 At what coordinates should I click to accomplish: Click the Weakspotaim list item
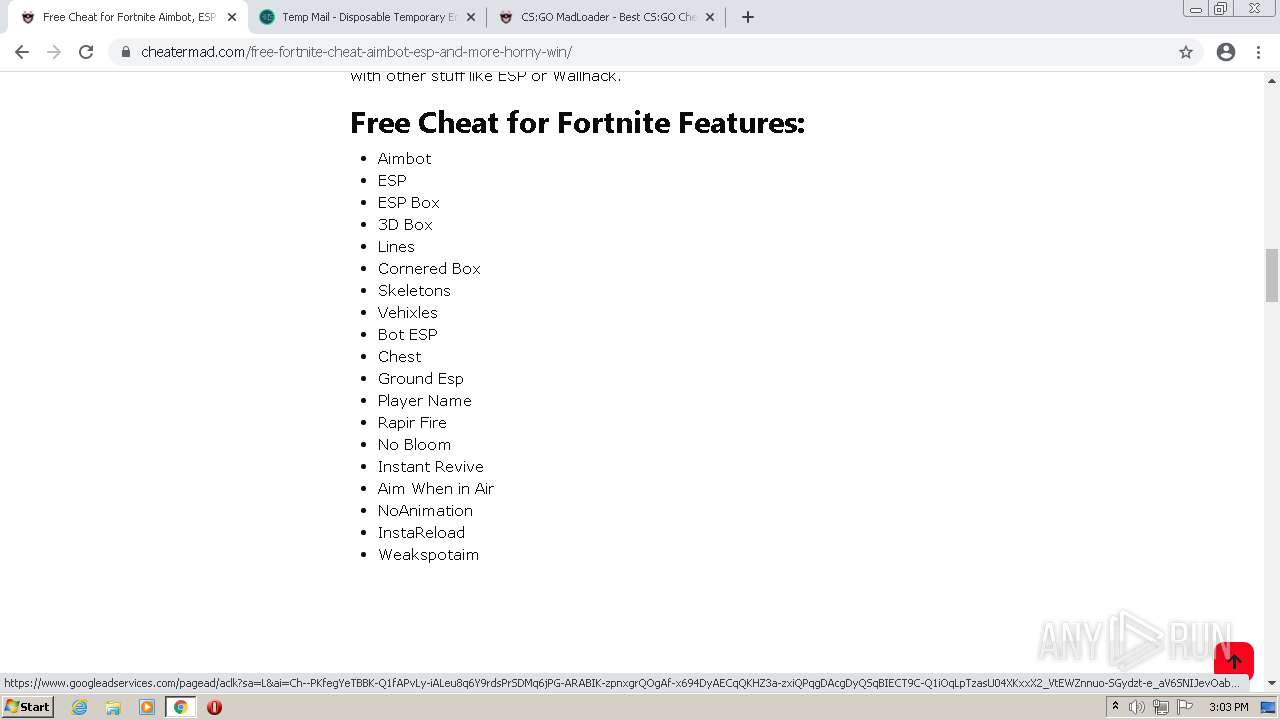click(428, 554)
